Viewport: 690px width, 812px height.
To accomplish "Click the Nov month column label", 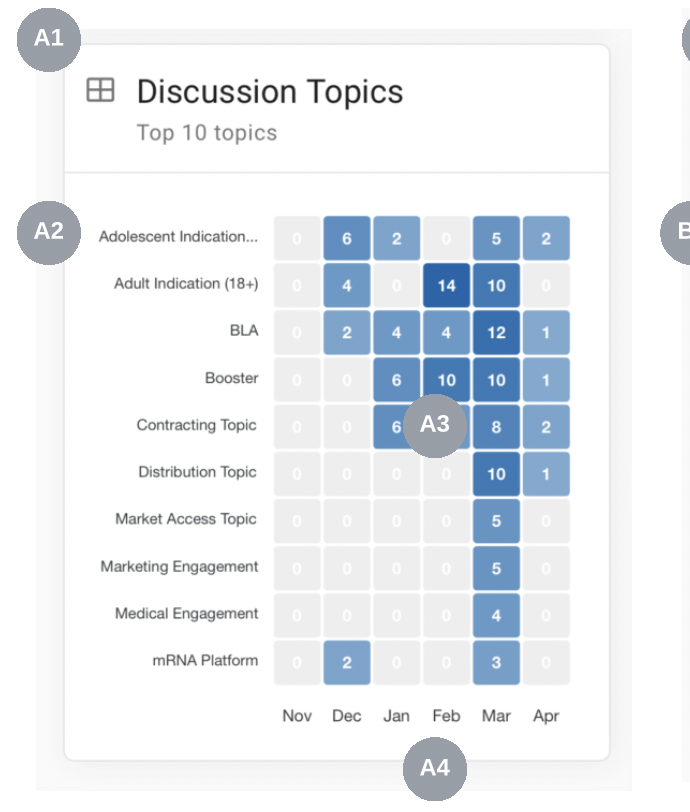I will tap(297, 716).
